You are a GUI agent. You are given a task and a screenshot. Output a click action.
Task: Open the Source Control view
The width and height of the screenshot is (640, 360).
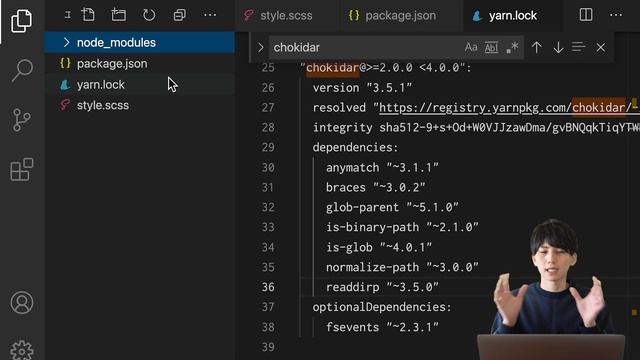click(x=21, y=120)
